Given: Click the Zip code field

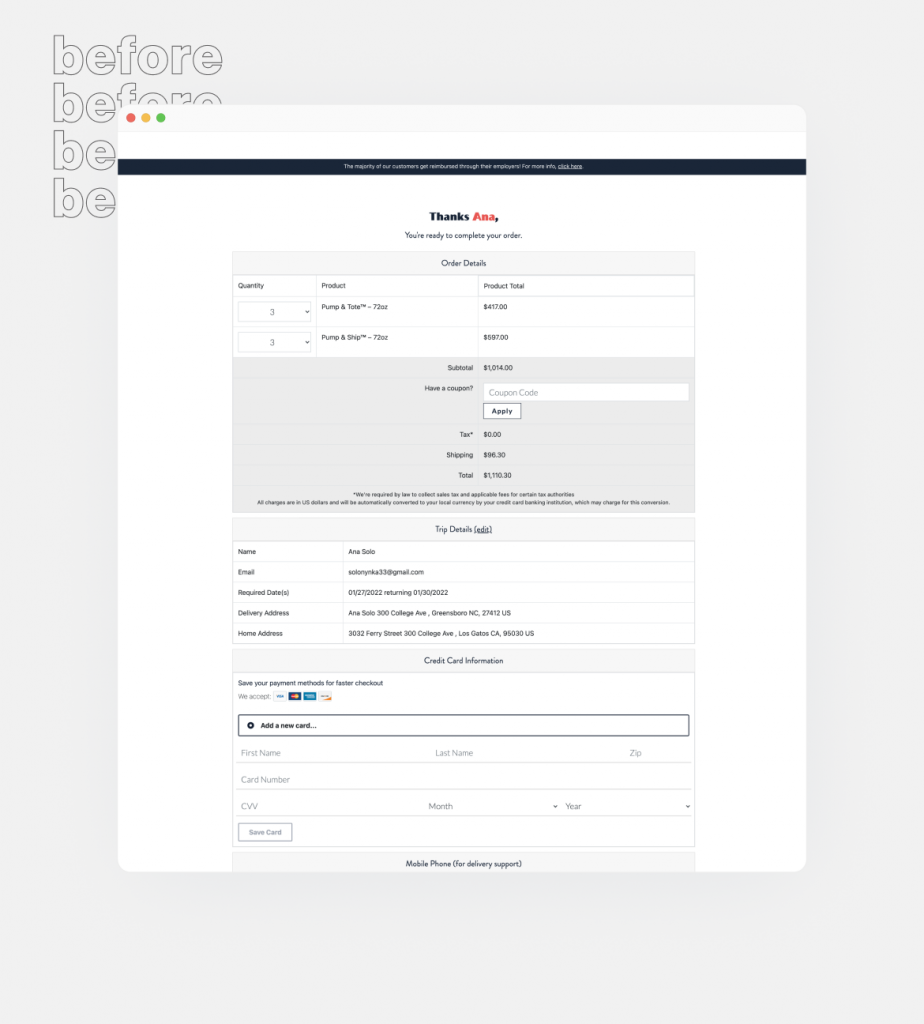Looking at the screenshot, I should coord(657,753).
